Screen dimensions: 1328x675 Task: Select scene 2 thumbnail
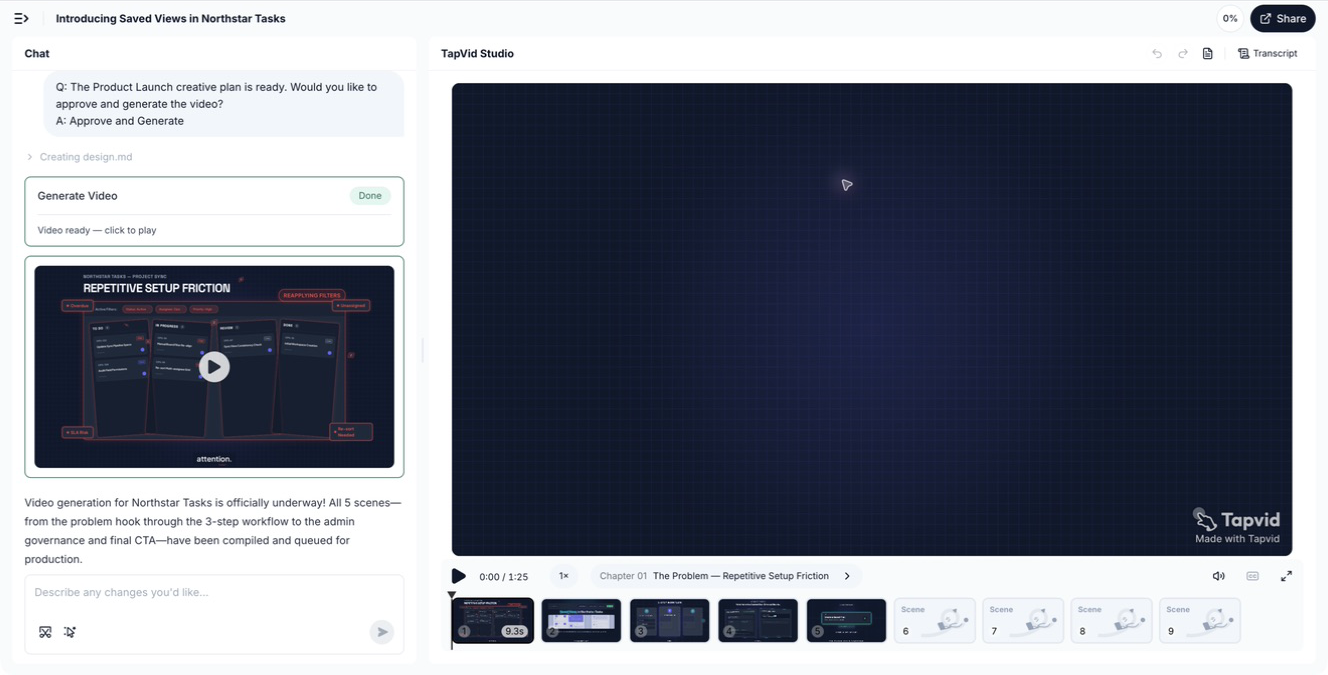coord(581,620)
